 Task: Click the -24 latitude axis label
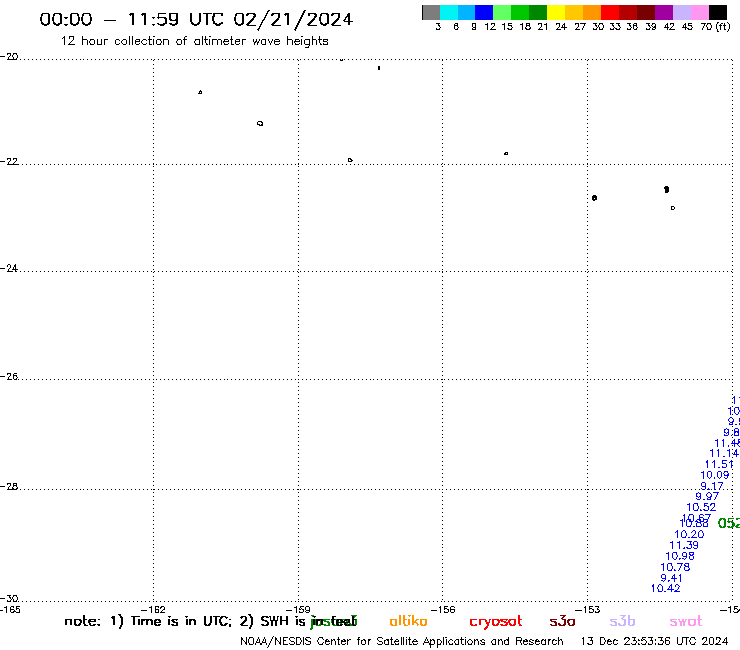tap(9, 268)
